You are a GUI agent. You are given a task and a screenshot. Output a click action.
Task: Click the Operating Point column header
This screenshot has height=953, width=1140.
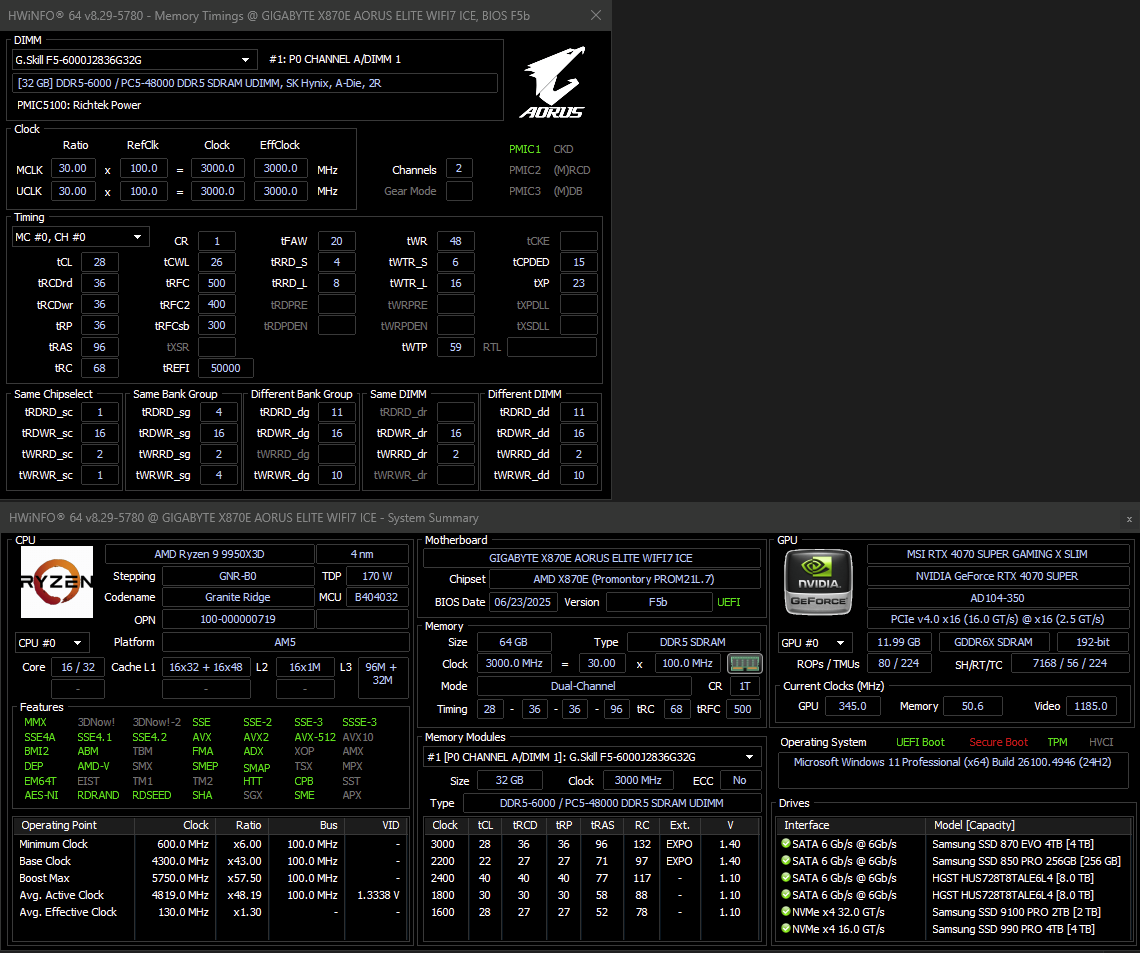(x=74, y=825)
